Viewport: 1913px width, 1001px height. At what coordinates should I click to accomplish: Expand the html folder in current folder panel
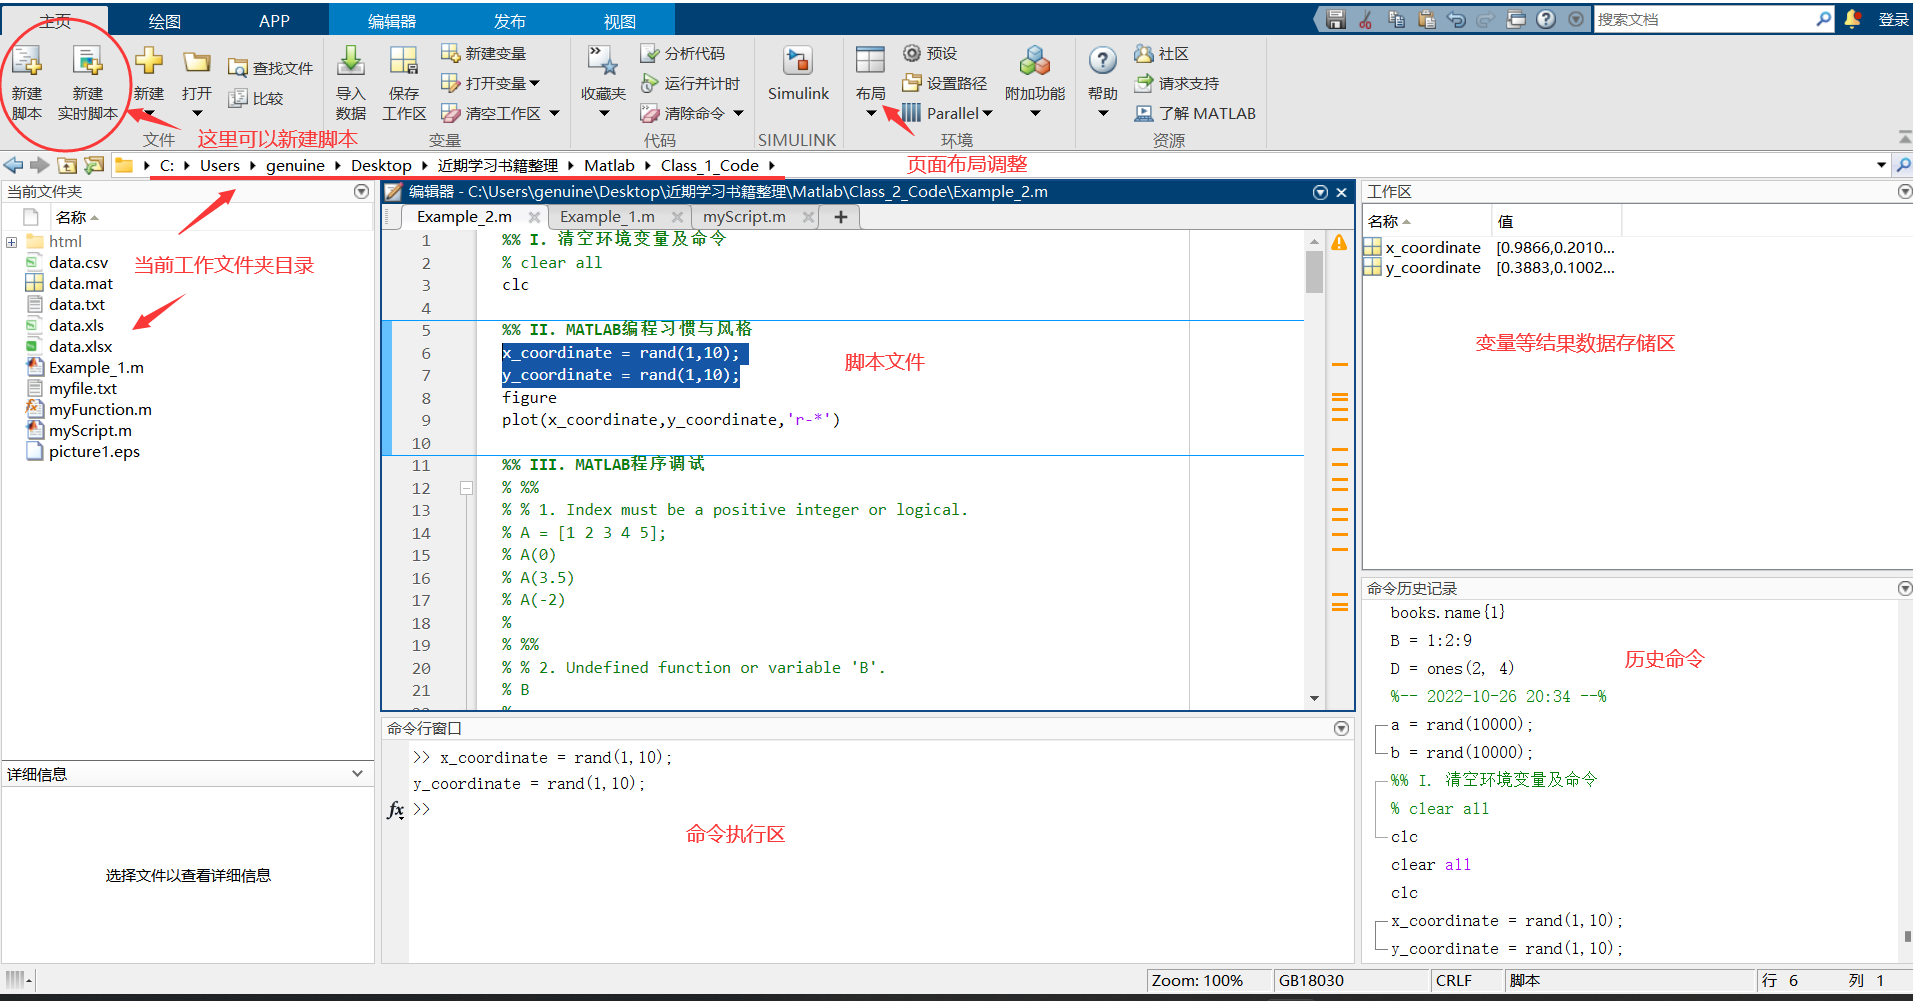[x=11, y=241]
